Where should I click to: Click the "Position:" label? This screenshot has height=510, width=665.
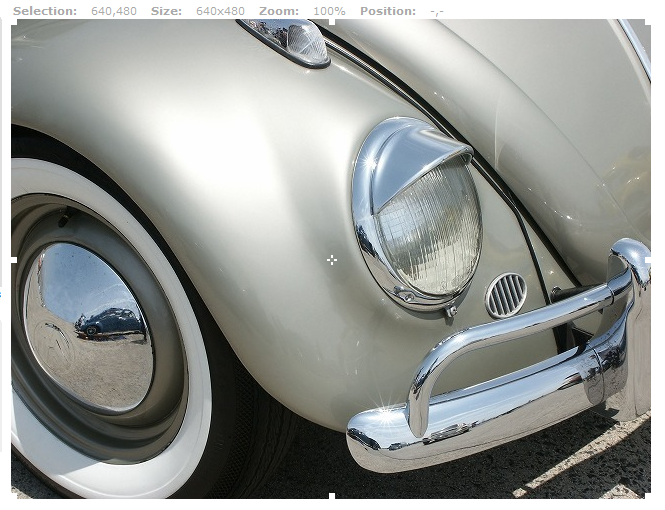pos(388,11)
